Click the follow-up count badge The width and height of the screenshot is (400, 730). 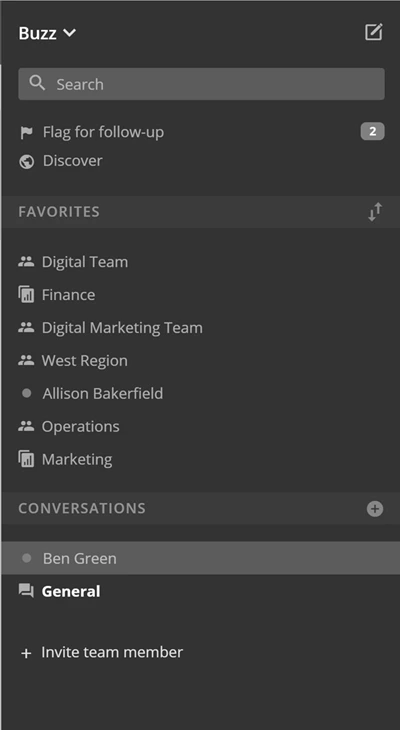click(x=373, y=132)
